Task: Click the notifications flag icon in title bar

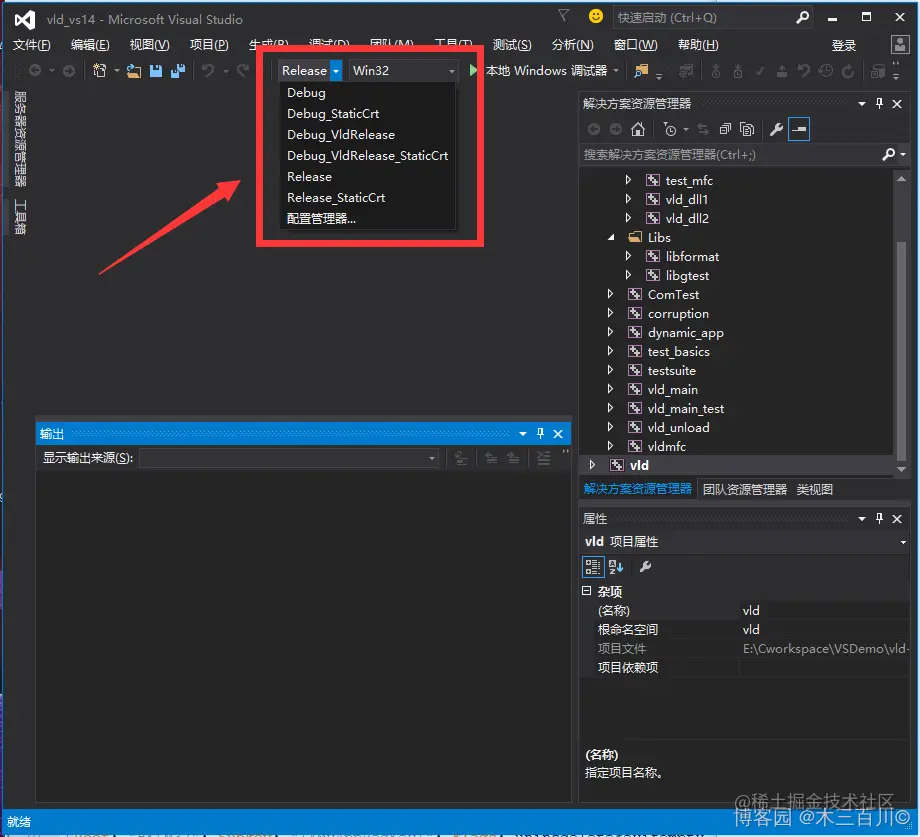Action: click(563, 16)
